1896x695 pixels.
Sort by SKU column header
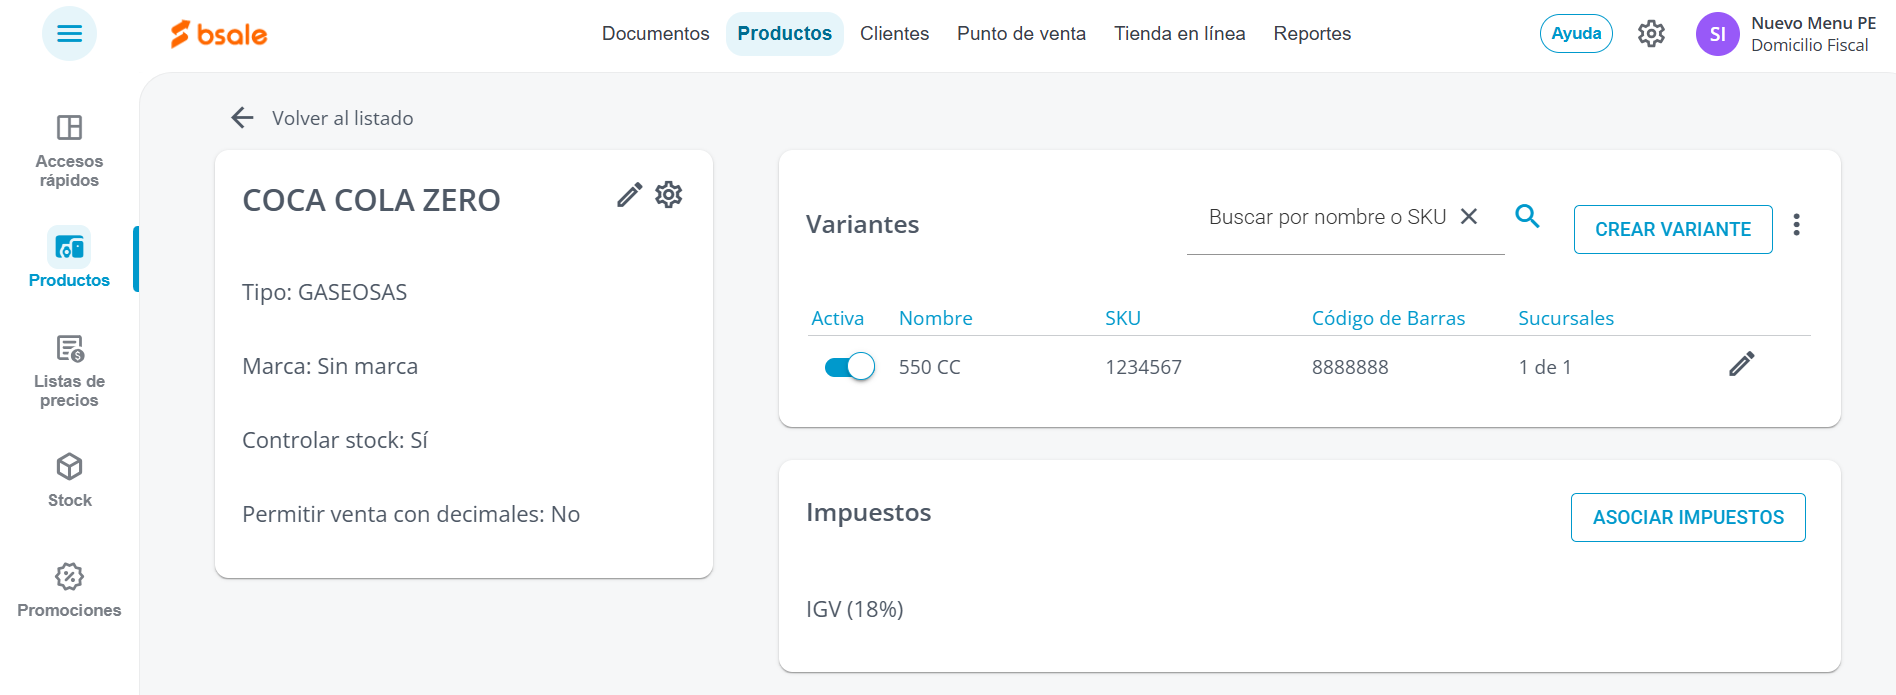[1123, 318]
